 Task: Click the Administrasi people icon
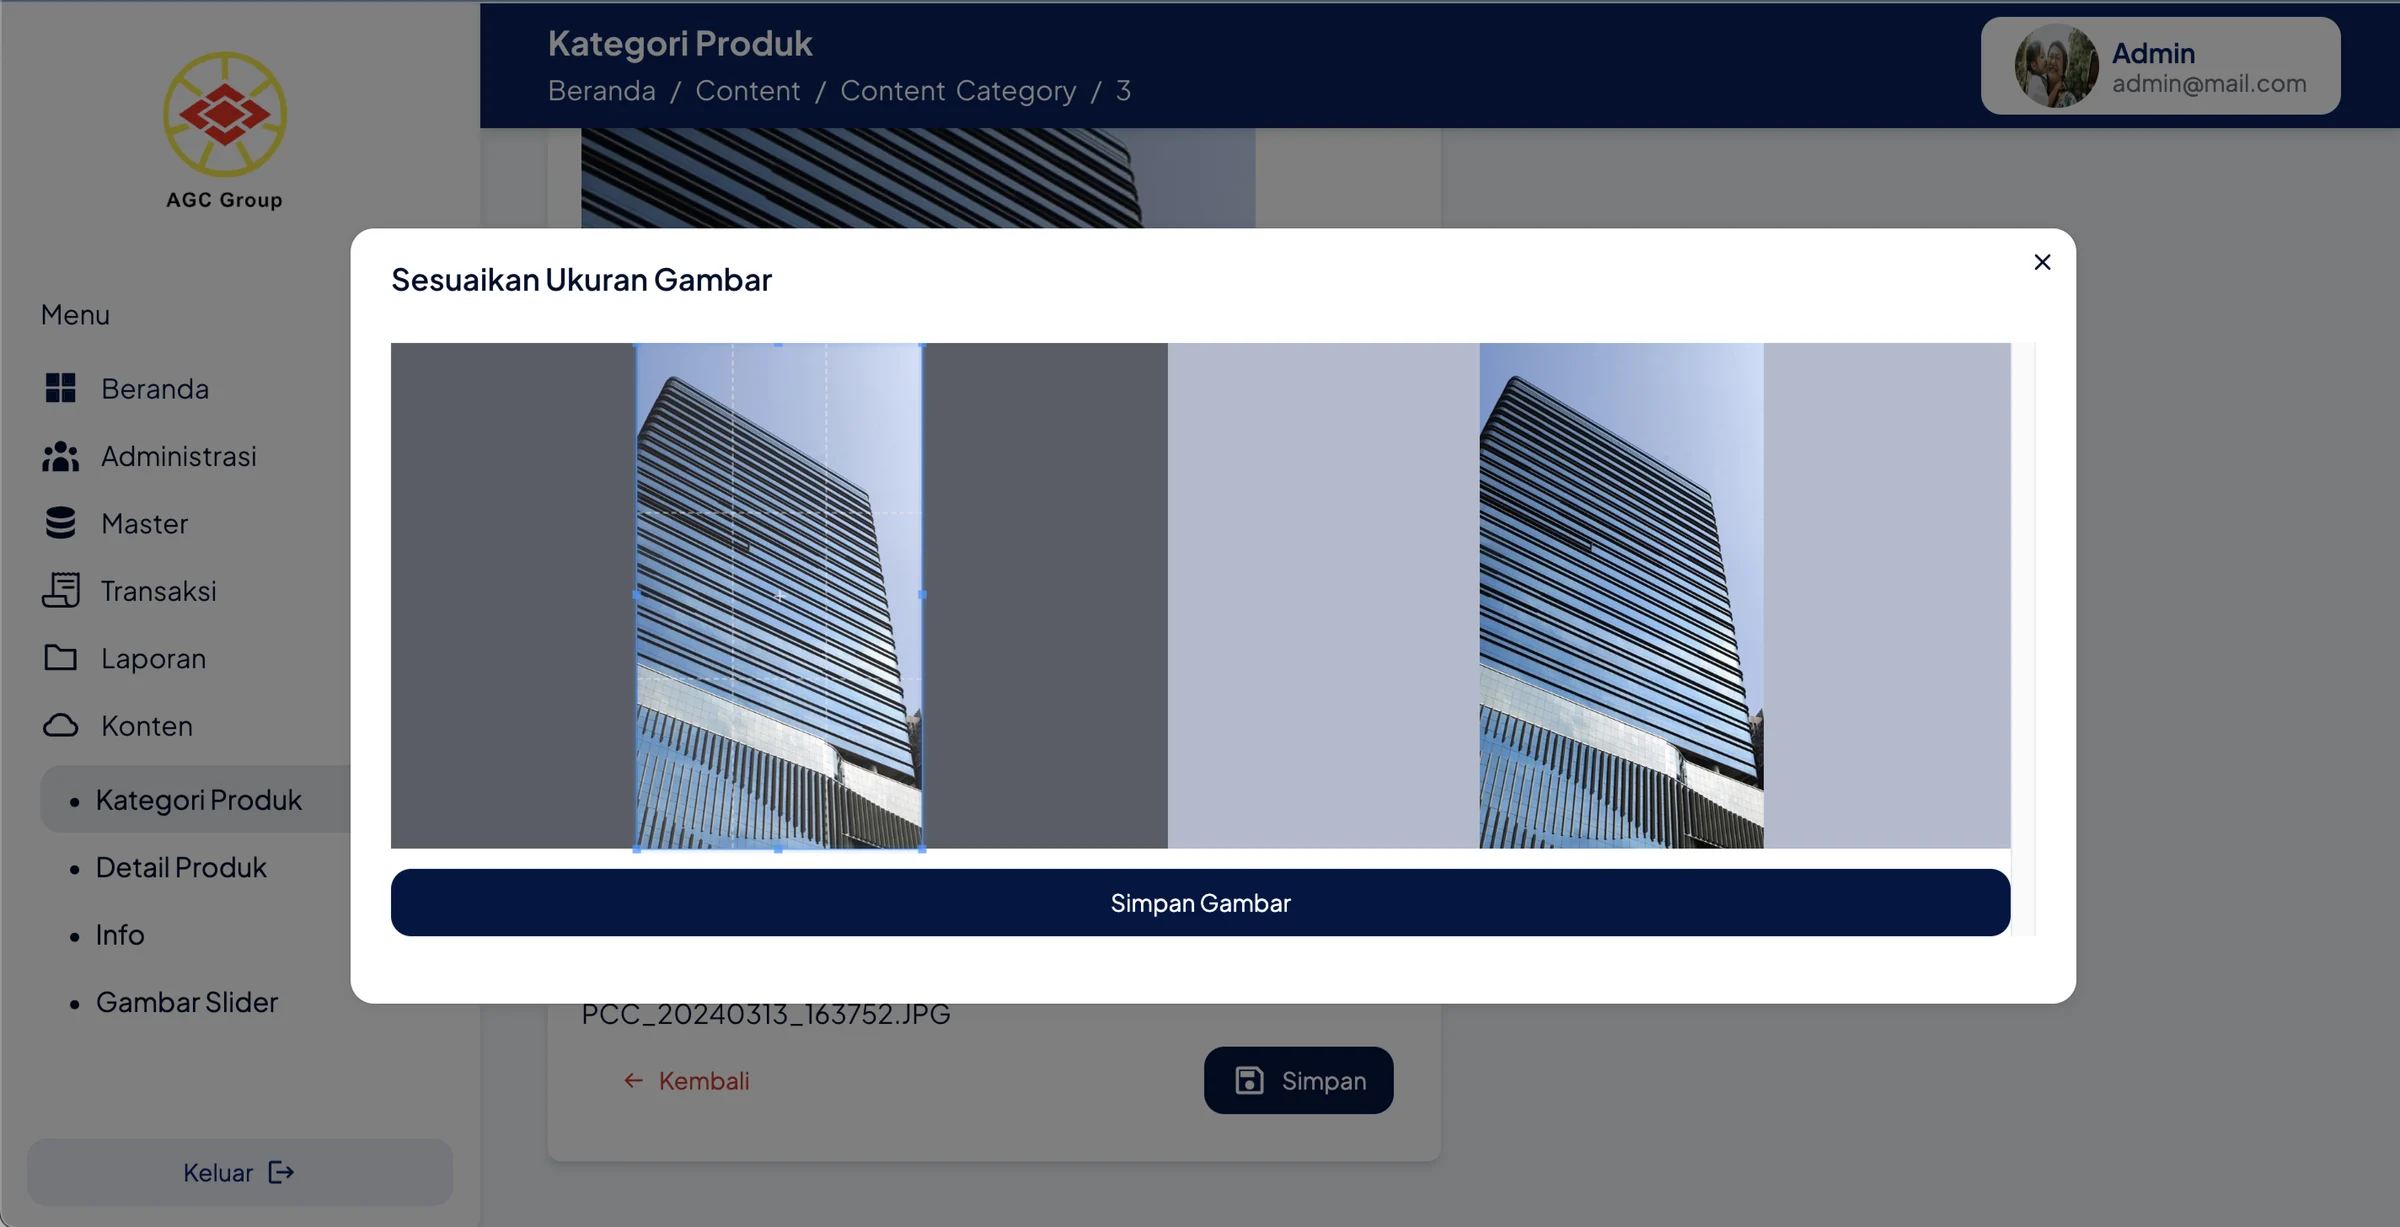point(60,456)
